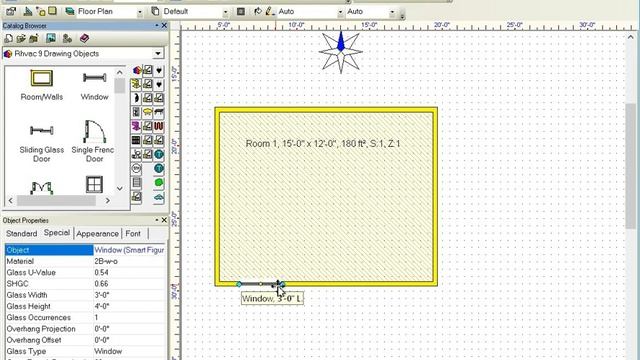Select the teal vehicle-shaped tool icon

click(x=159, y=198)
